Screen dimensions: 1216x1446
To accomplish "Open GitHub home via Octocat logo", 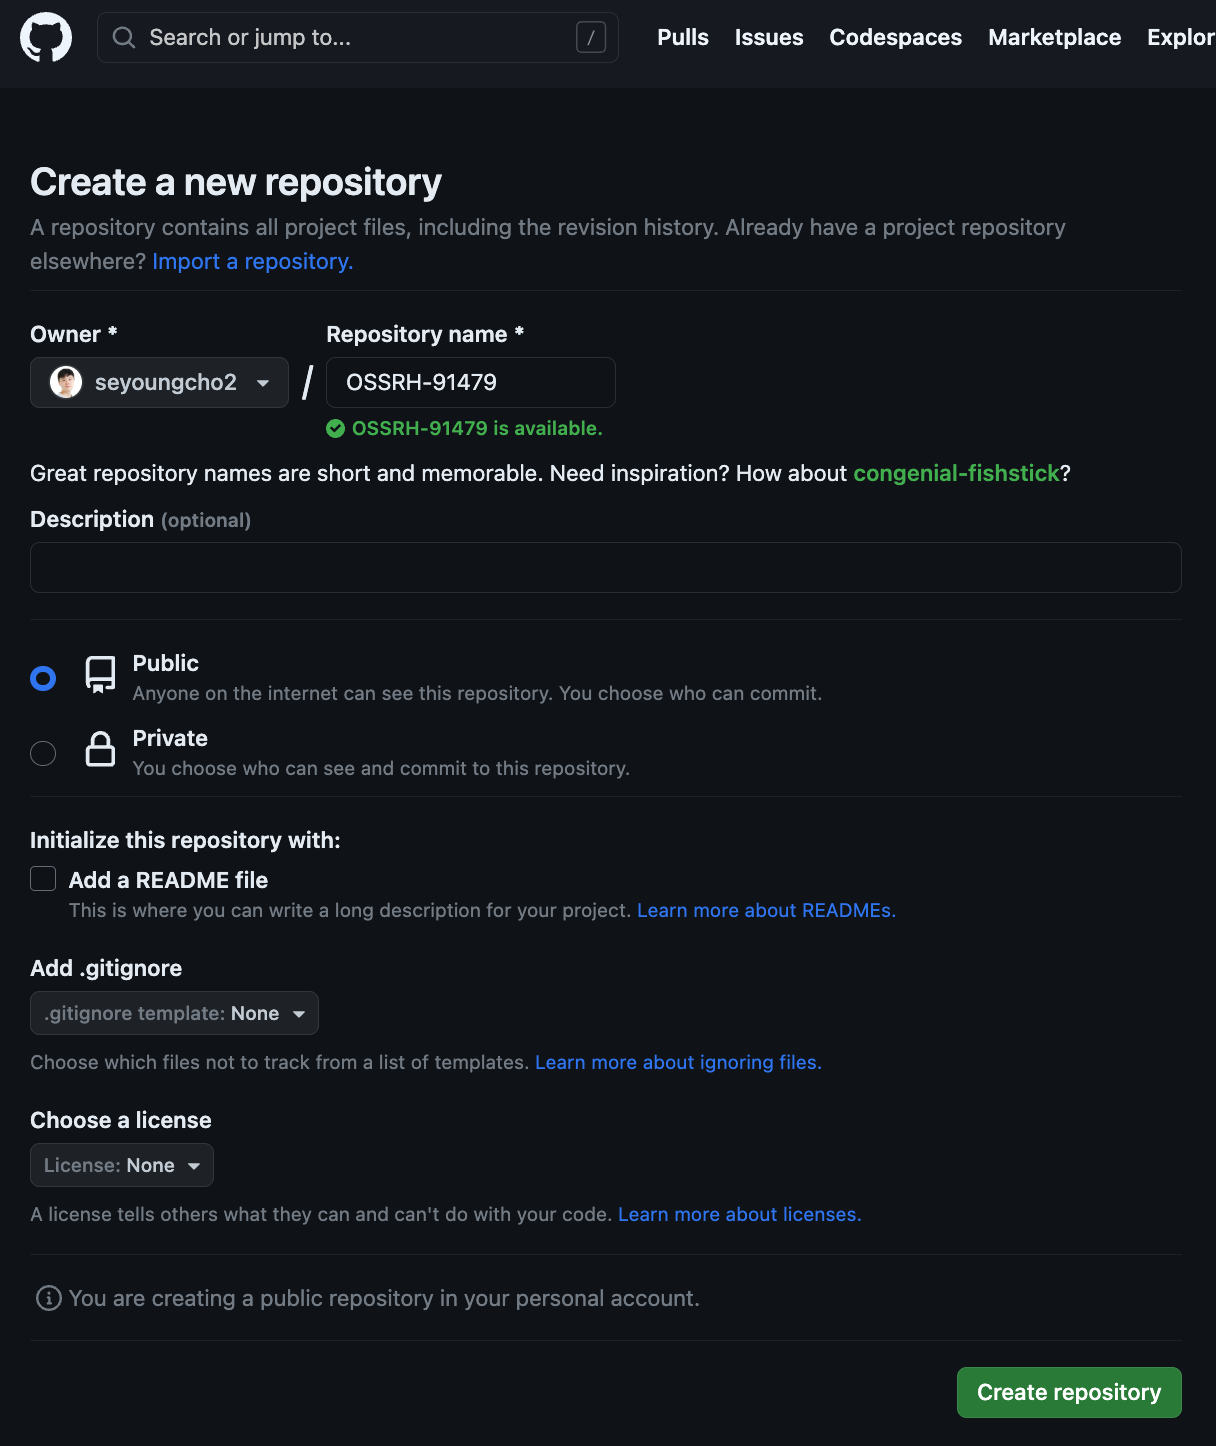I will click(46, 38).
